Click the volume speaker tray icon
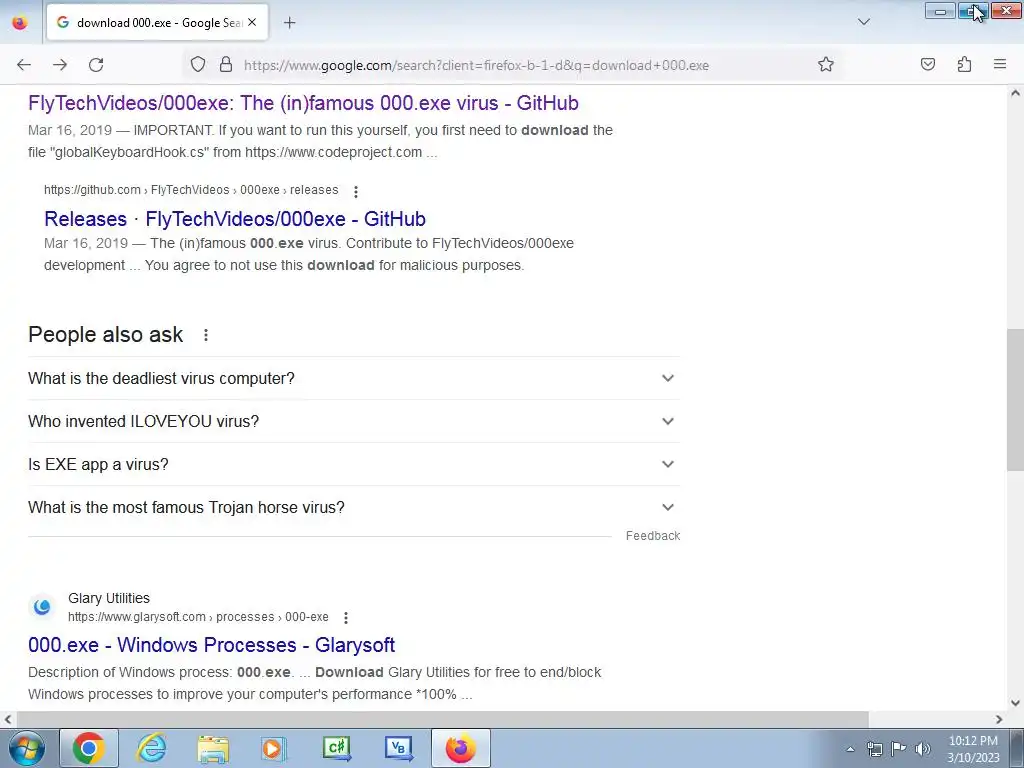The image size is (1024, 768). tap(923, 749)
